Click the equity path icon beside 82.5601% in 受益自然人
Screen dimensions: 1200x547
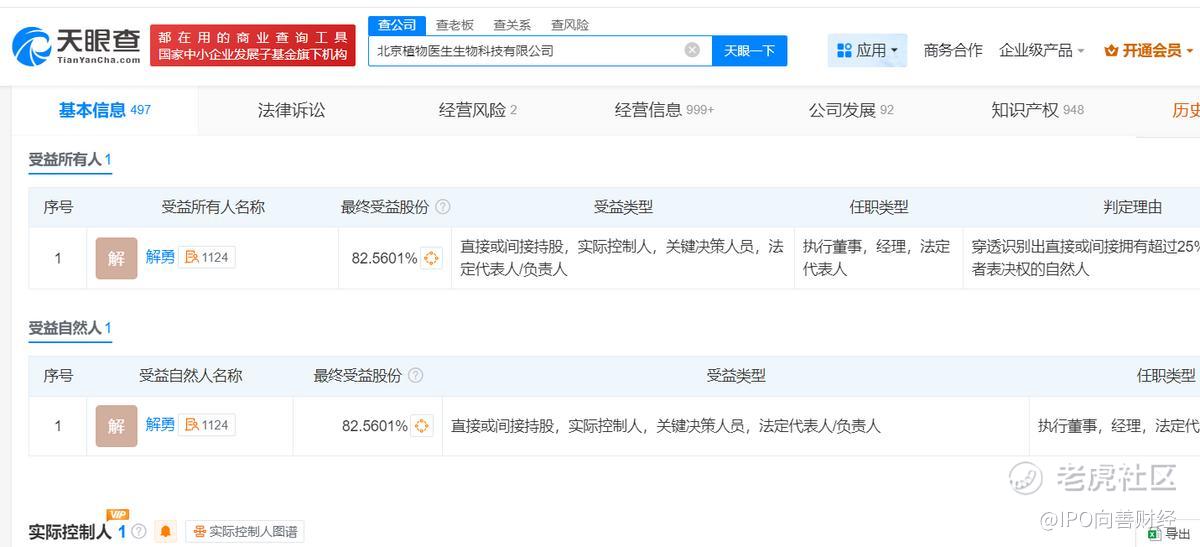click(x=422, y=426)
